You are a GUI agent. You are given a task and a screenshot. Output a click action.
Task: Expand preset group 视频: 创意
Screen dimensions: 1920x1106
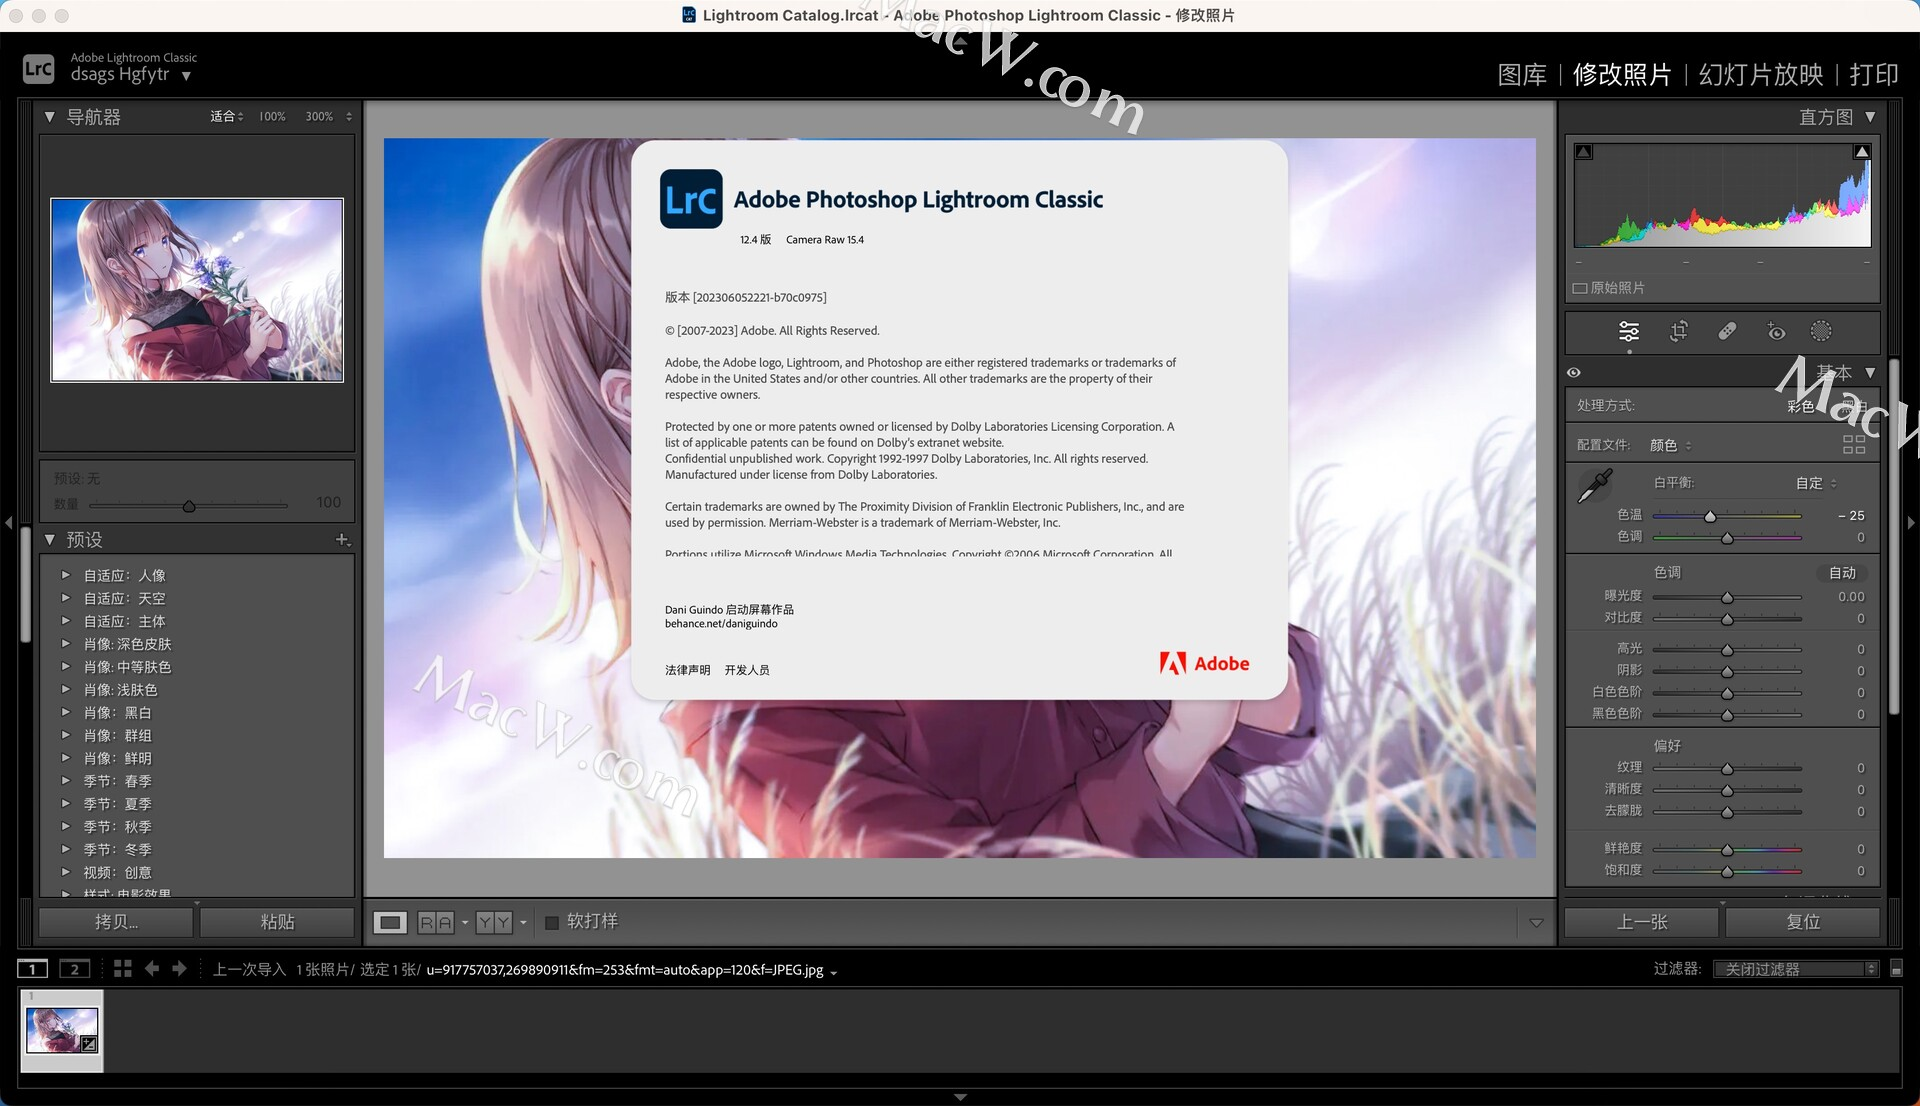(x=65, y=872)
